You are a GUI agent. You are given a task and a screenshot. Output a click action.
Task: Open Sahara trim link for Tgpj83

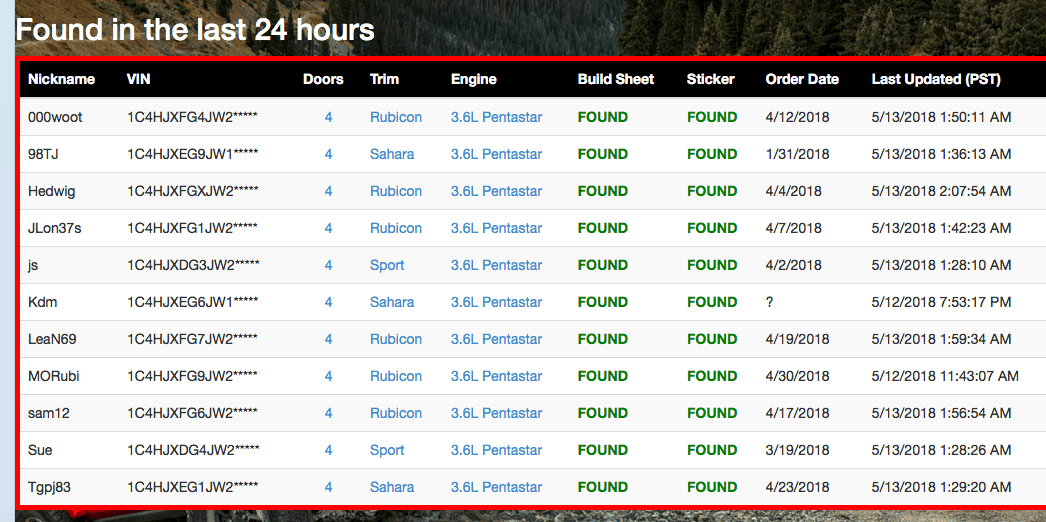click(x=392, y=487)
